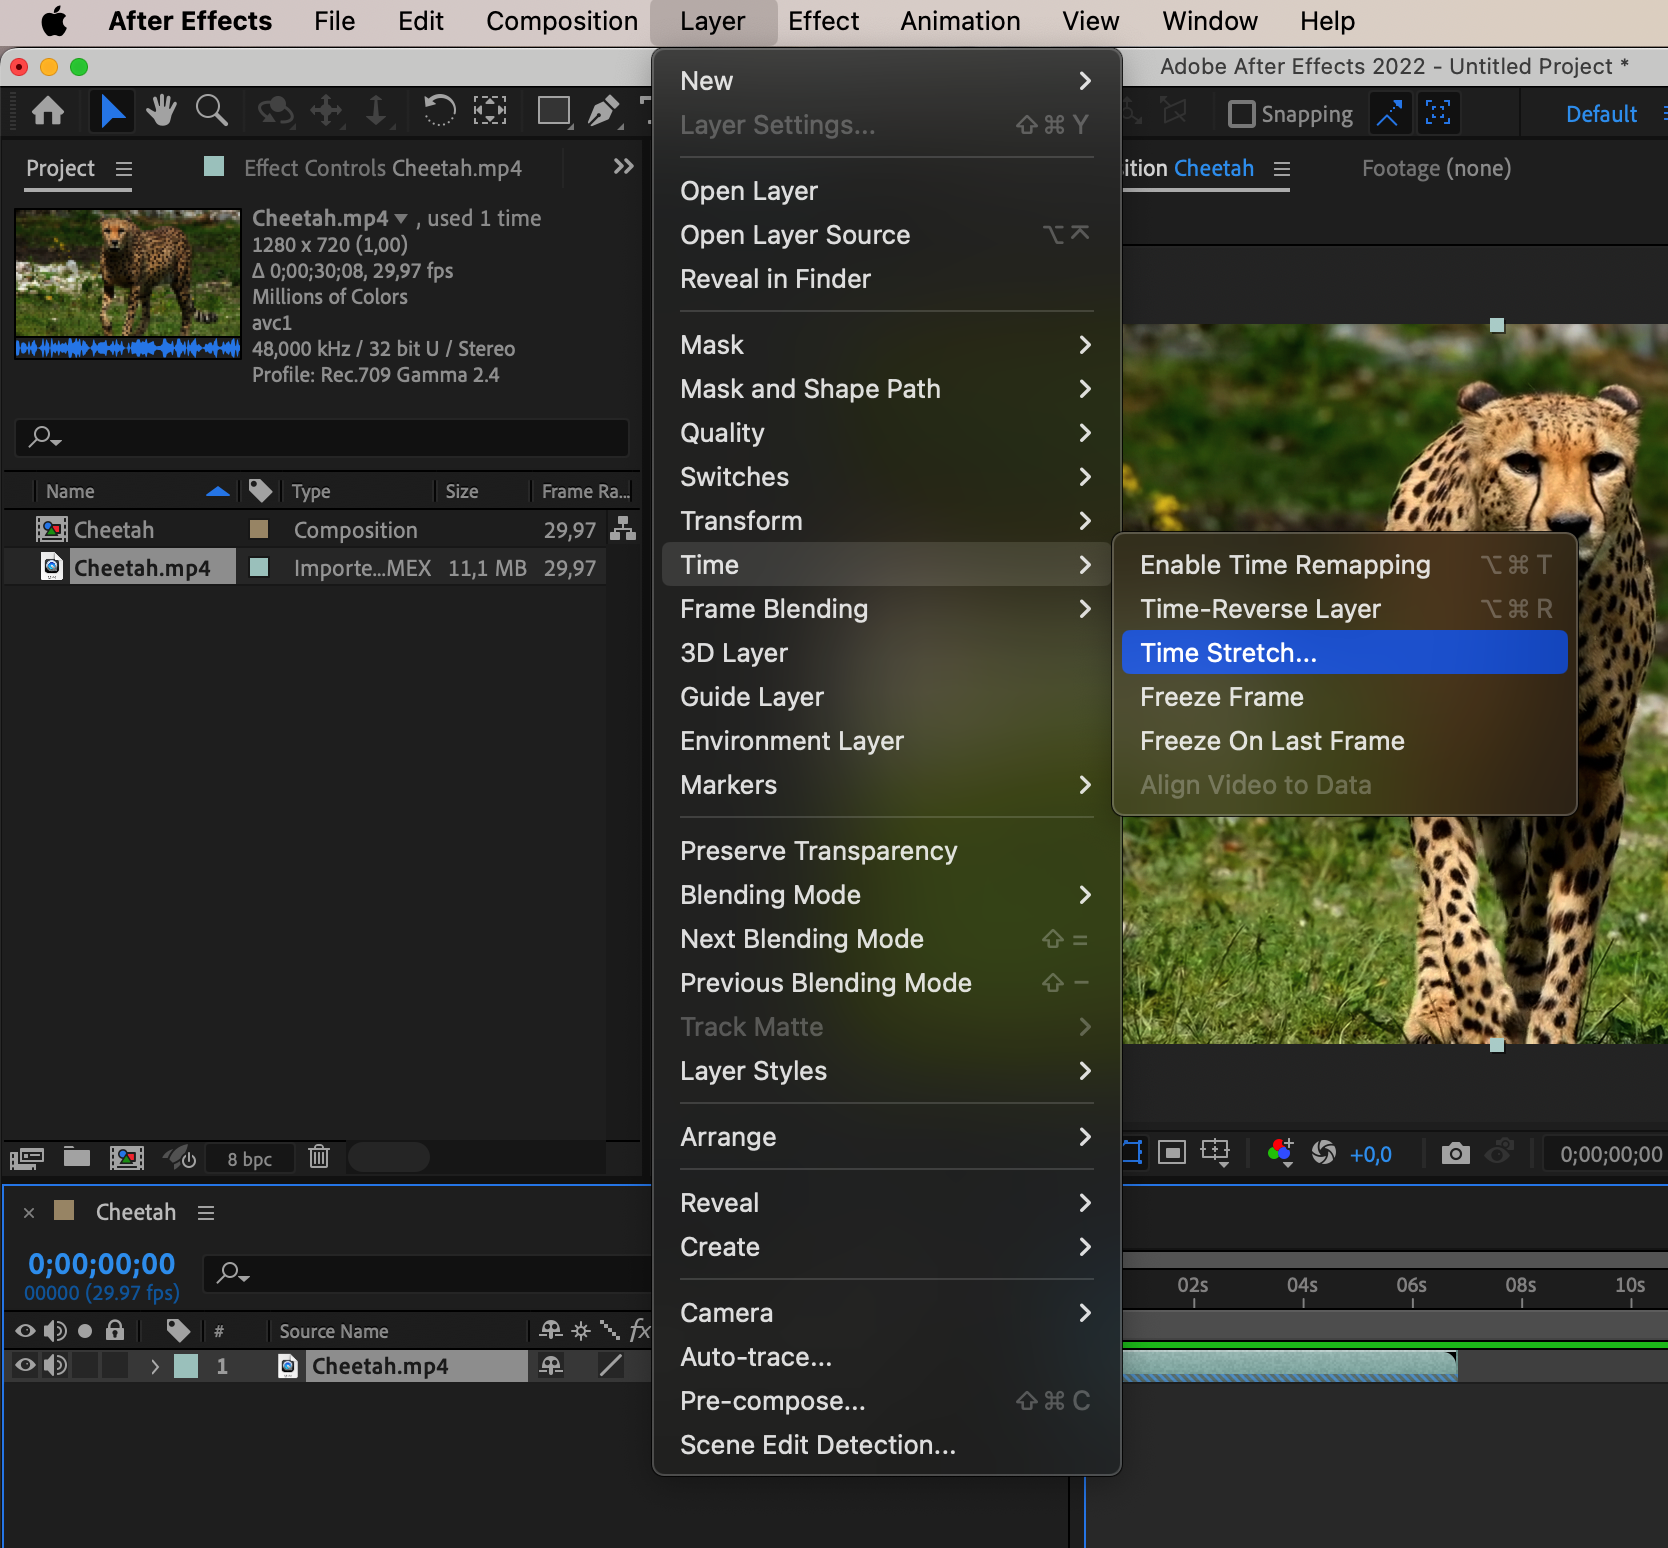Create new folder in Project panel

(77, 1157)
